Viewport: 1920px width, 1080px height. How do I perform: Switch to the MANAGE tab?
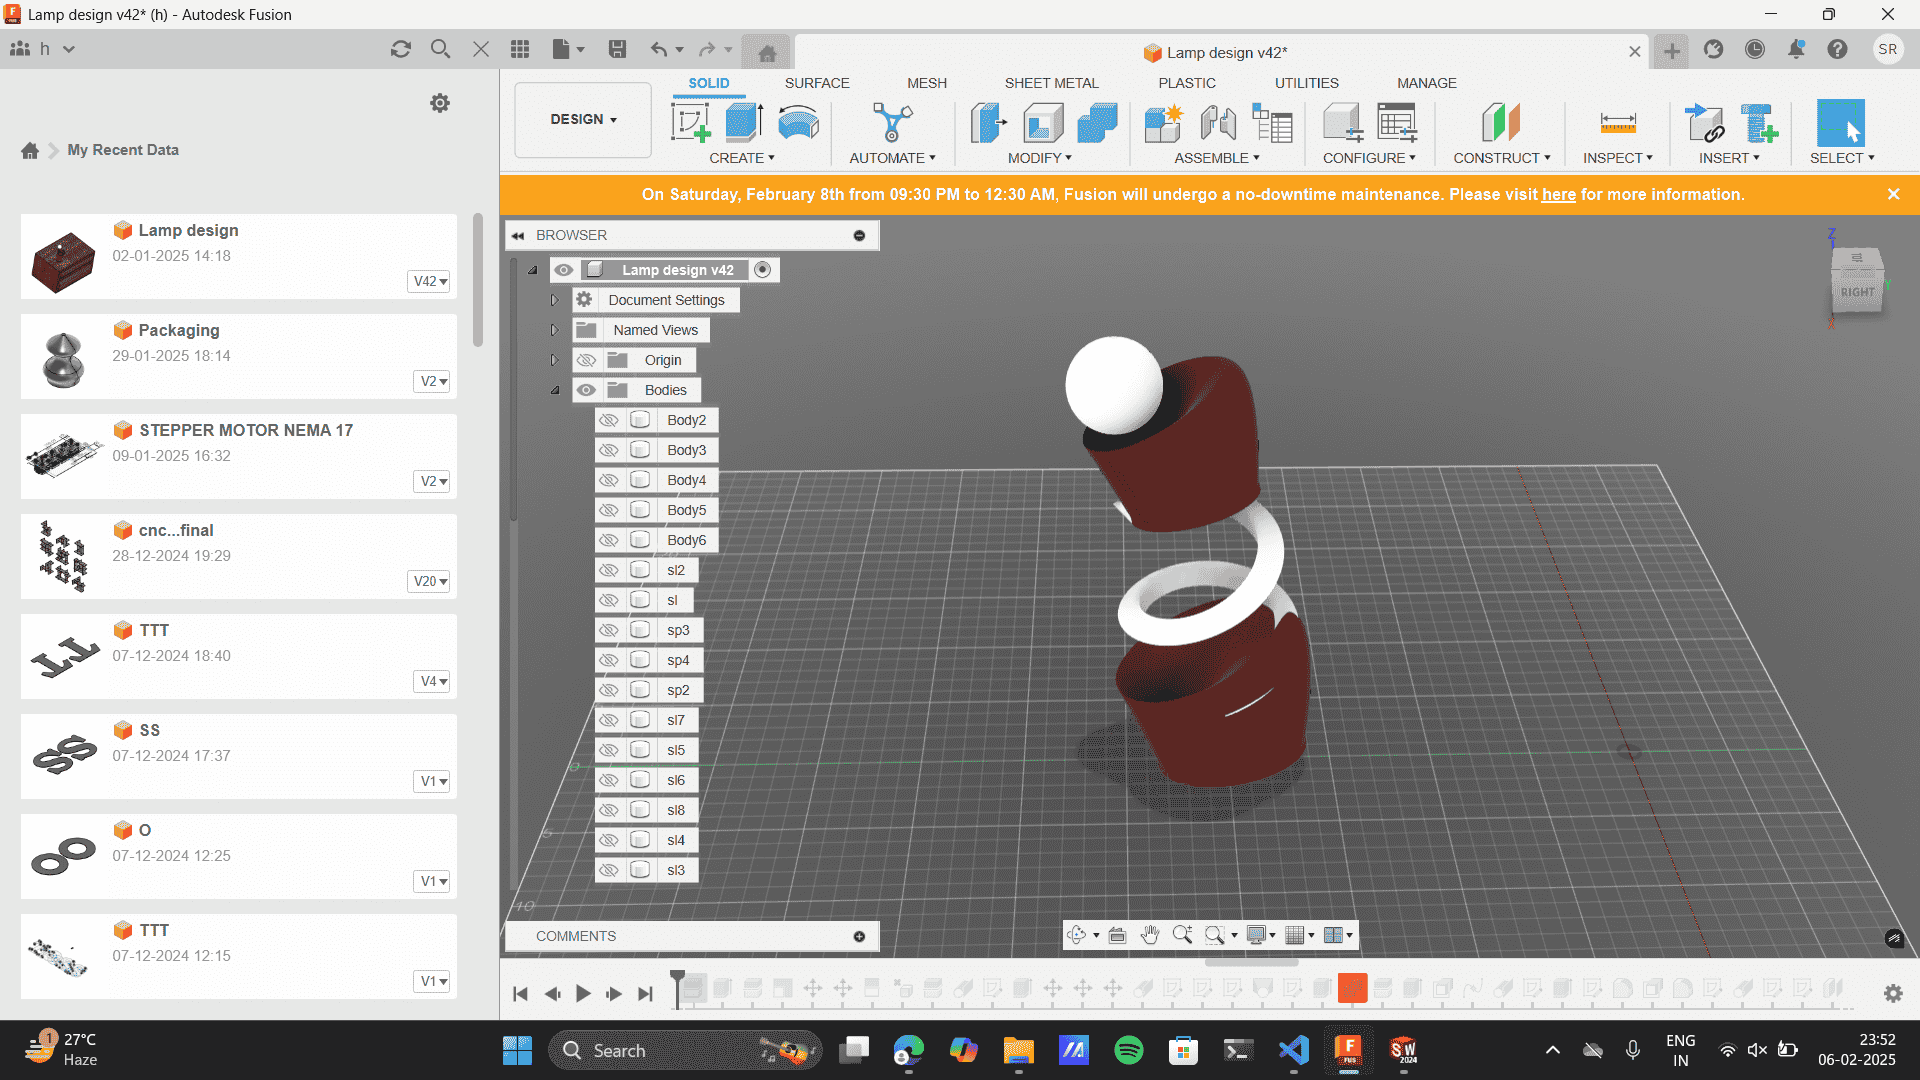click(x=1427, y=83)
